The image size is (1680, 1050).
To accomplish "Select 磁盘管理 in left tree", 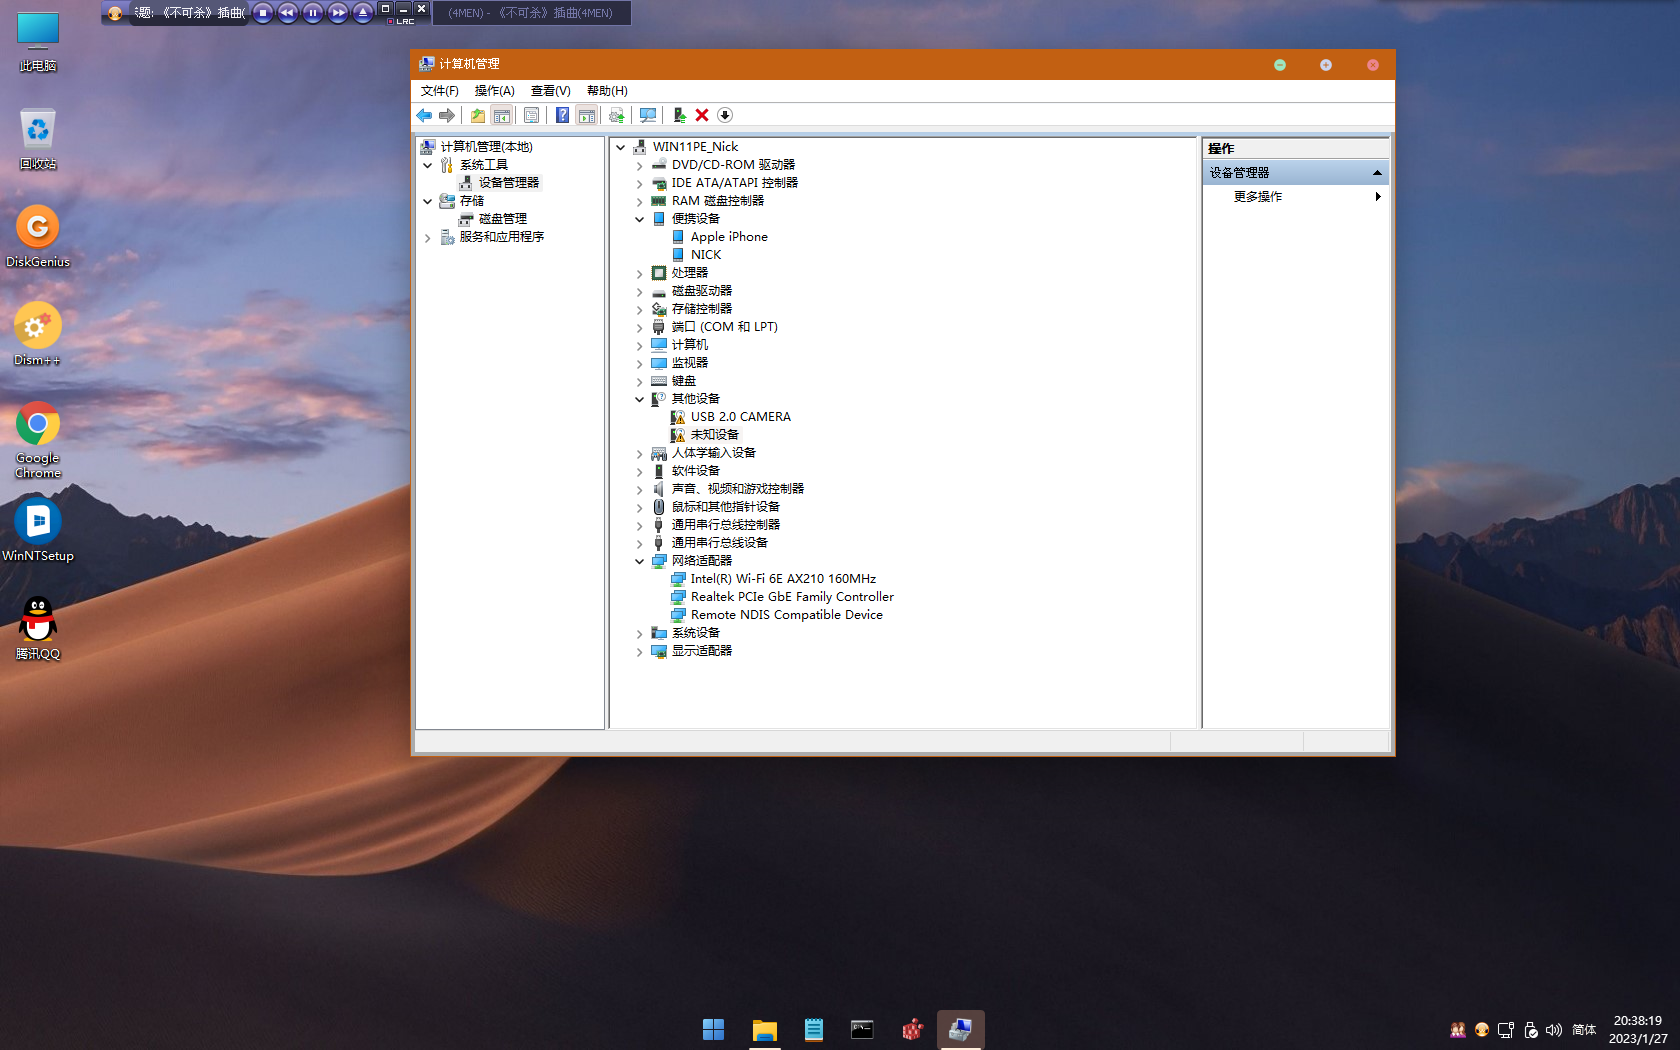I will [x=503, y=219].
